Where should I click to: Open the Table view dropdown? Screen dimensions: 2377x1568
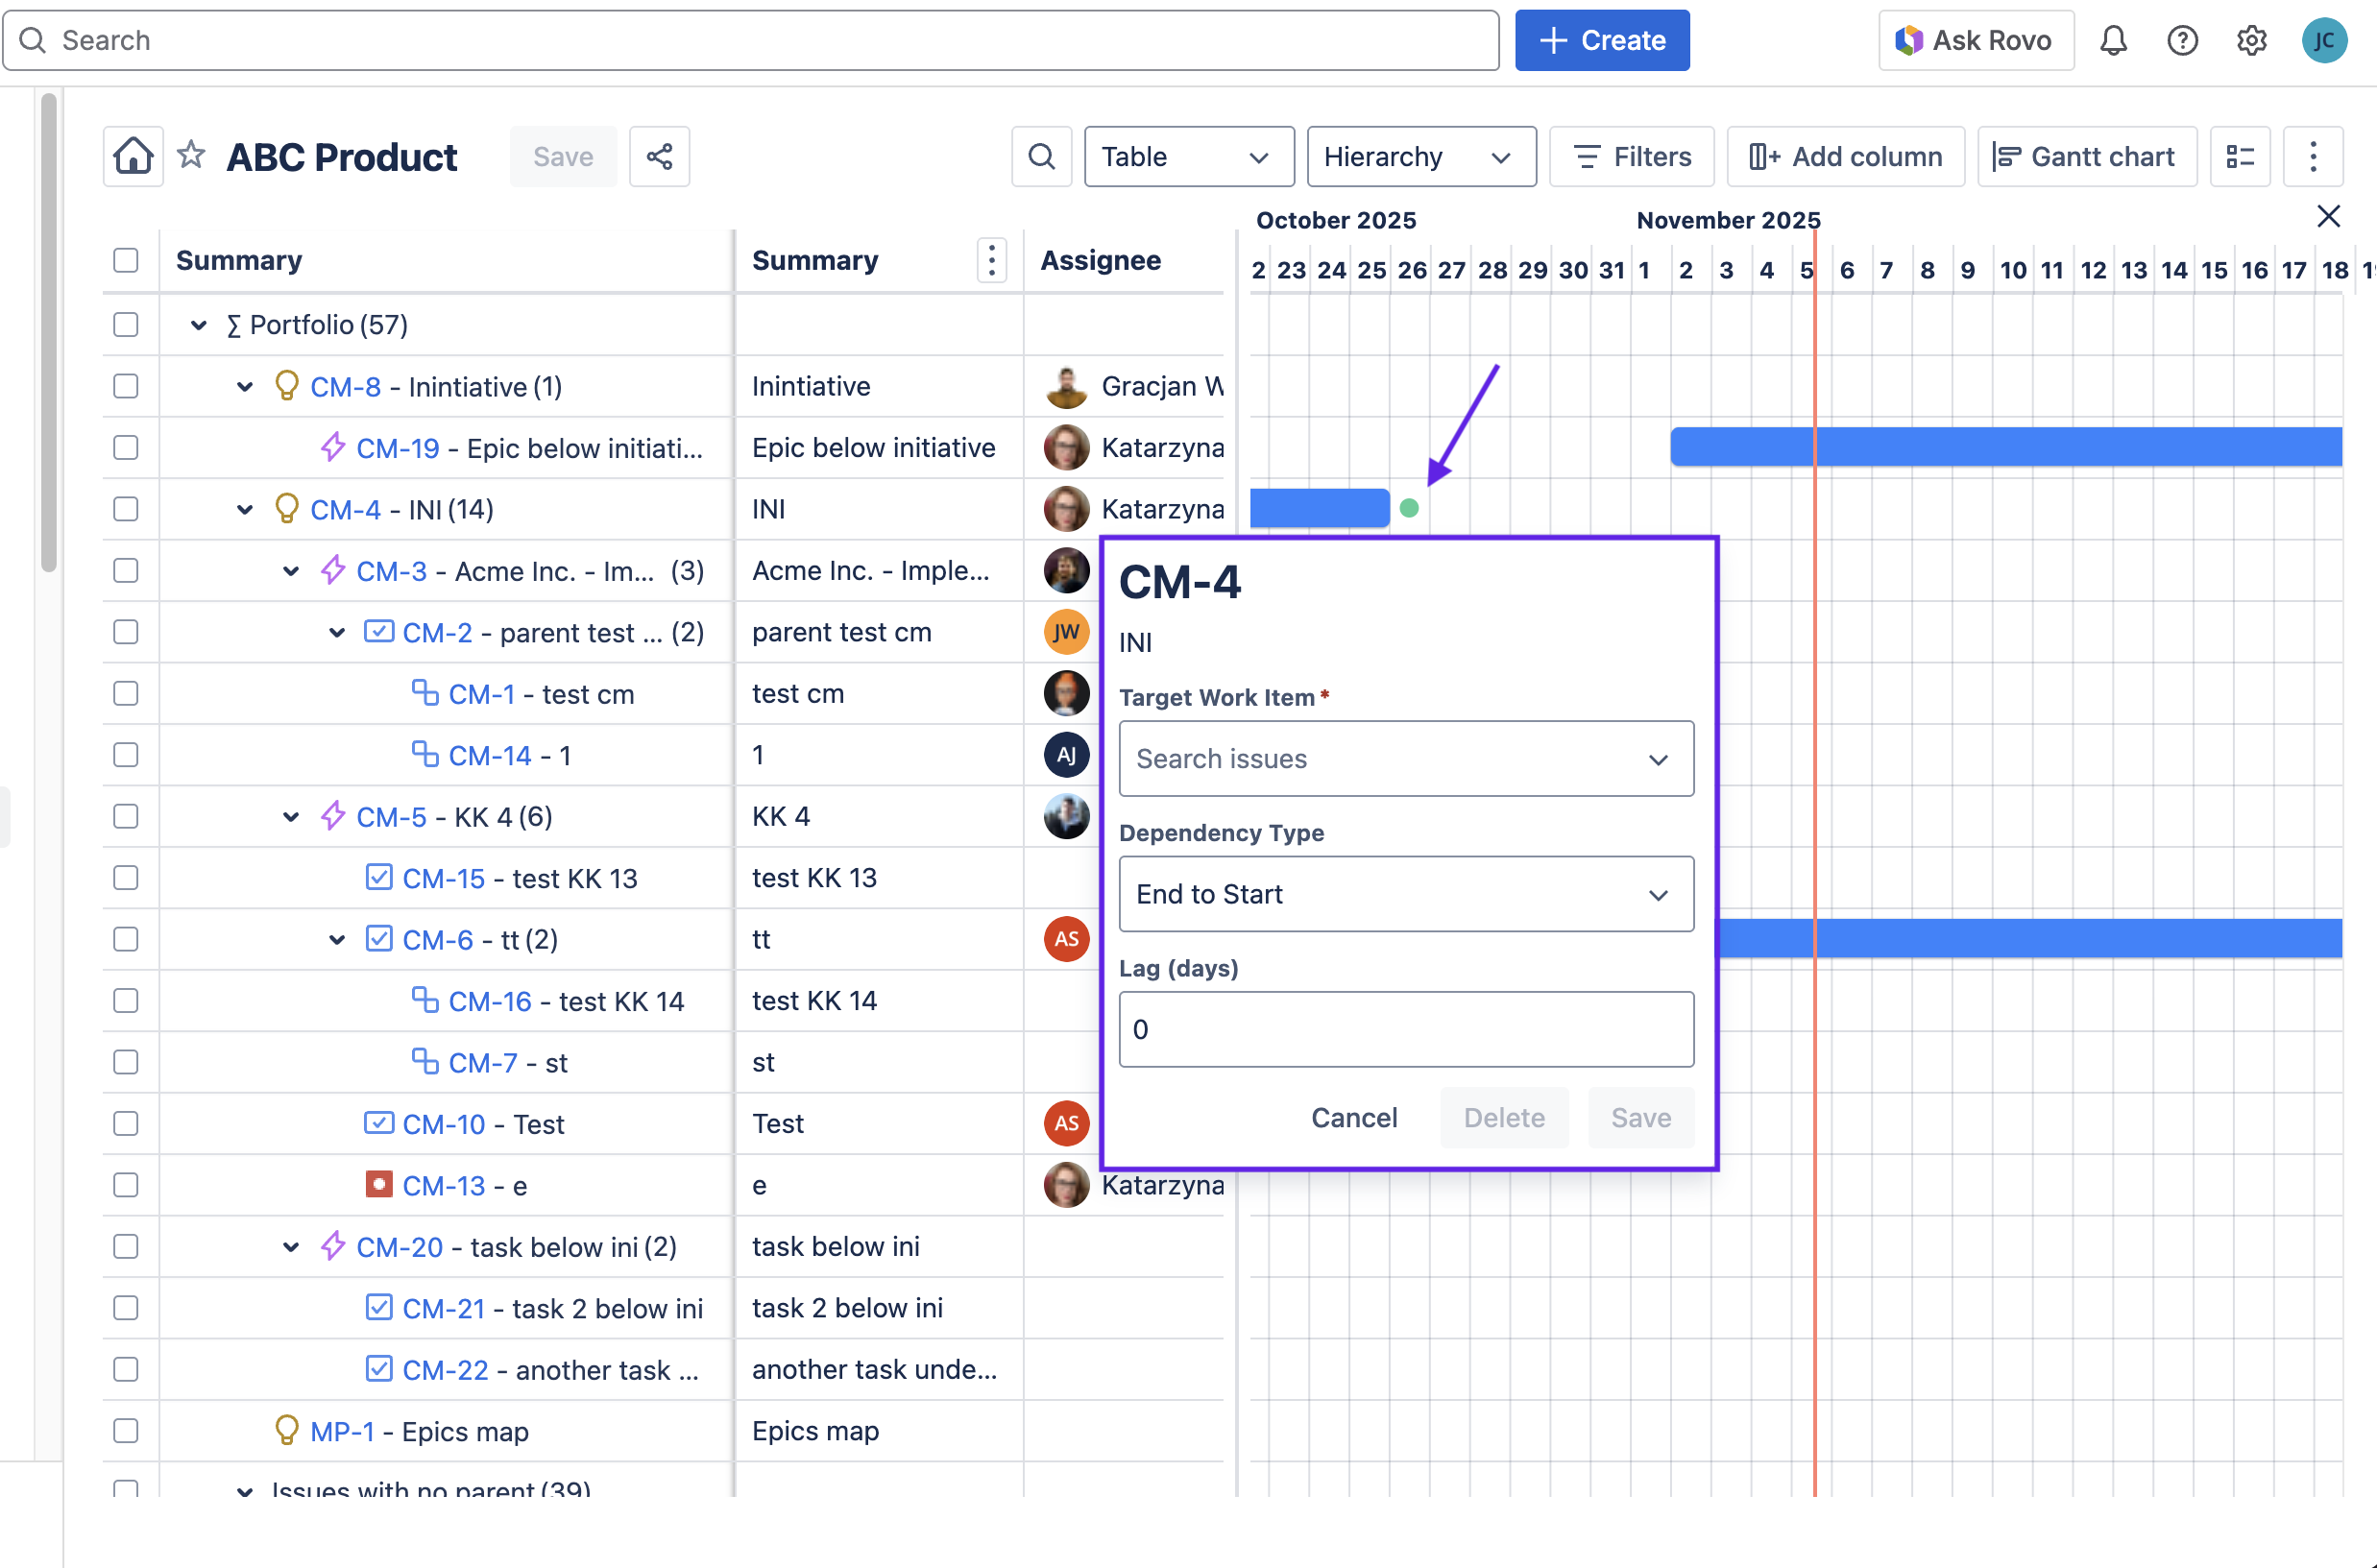click(1188, 156)
